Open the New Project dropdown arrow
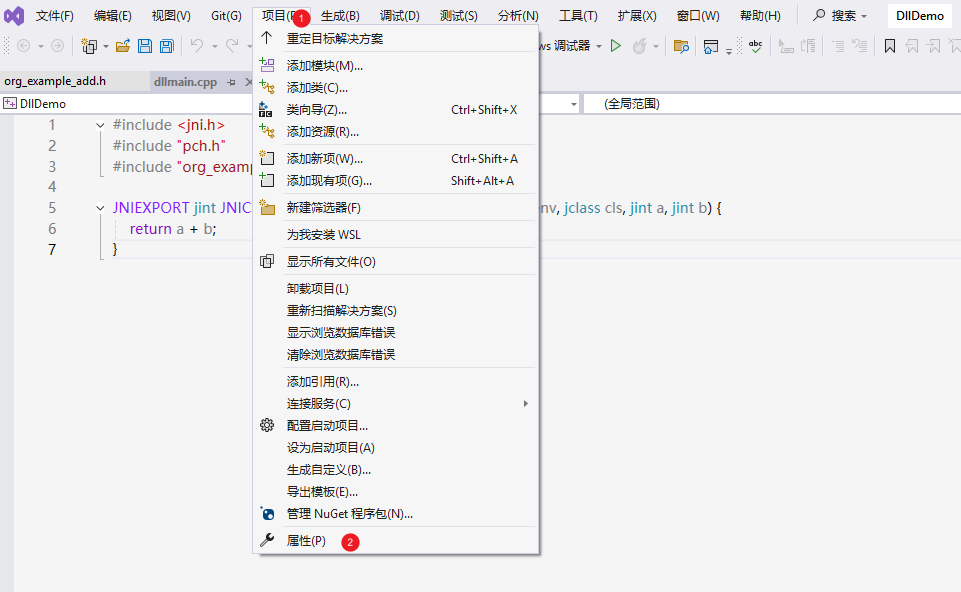The height and width of the screenshot is (592, 961). (x=106, y=47)
